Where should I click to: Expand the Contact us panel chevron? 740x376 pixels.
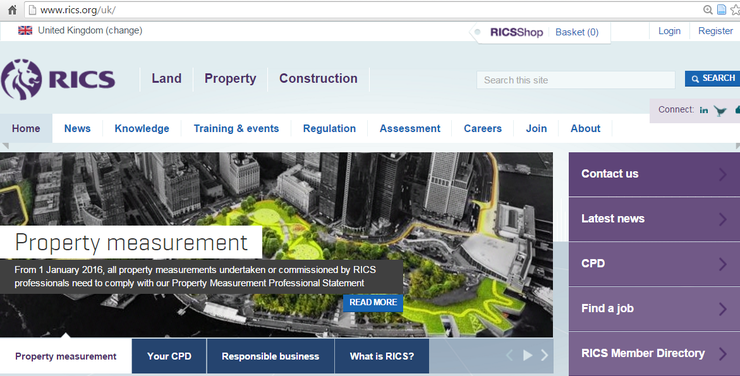click(723, 174)
